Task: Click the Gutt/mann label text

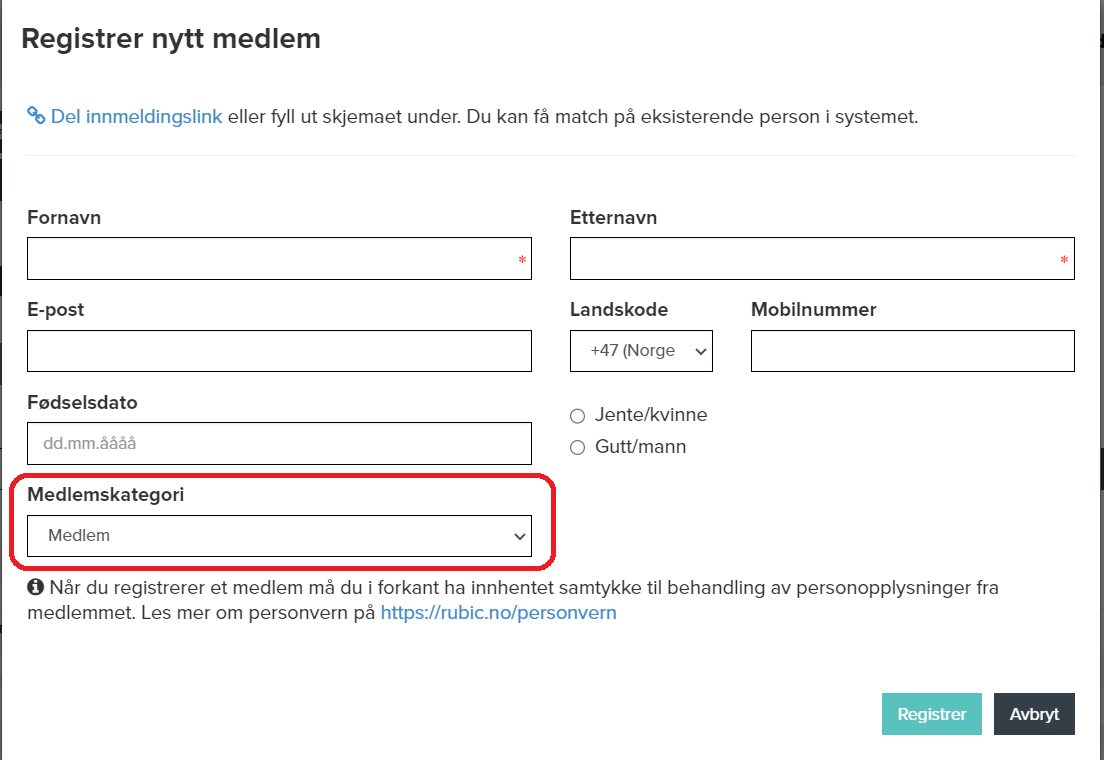Action: coord(640,447)
